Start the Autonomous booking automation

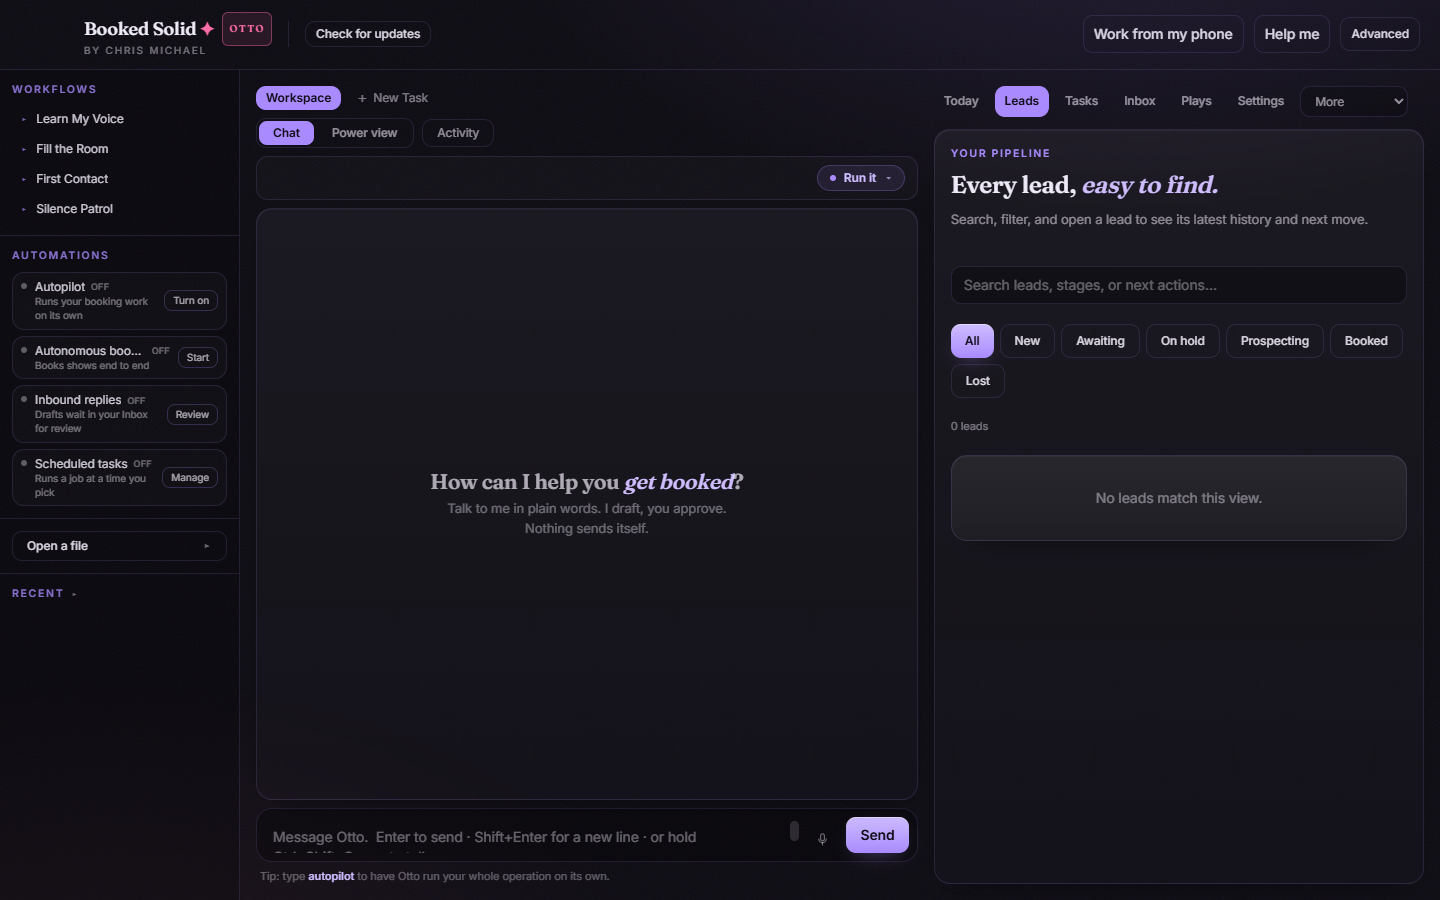198,358
